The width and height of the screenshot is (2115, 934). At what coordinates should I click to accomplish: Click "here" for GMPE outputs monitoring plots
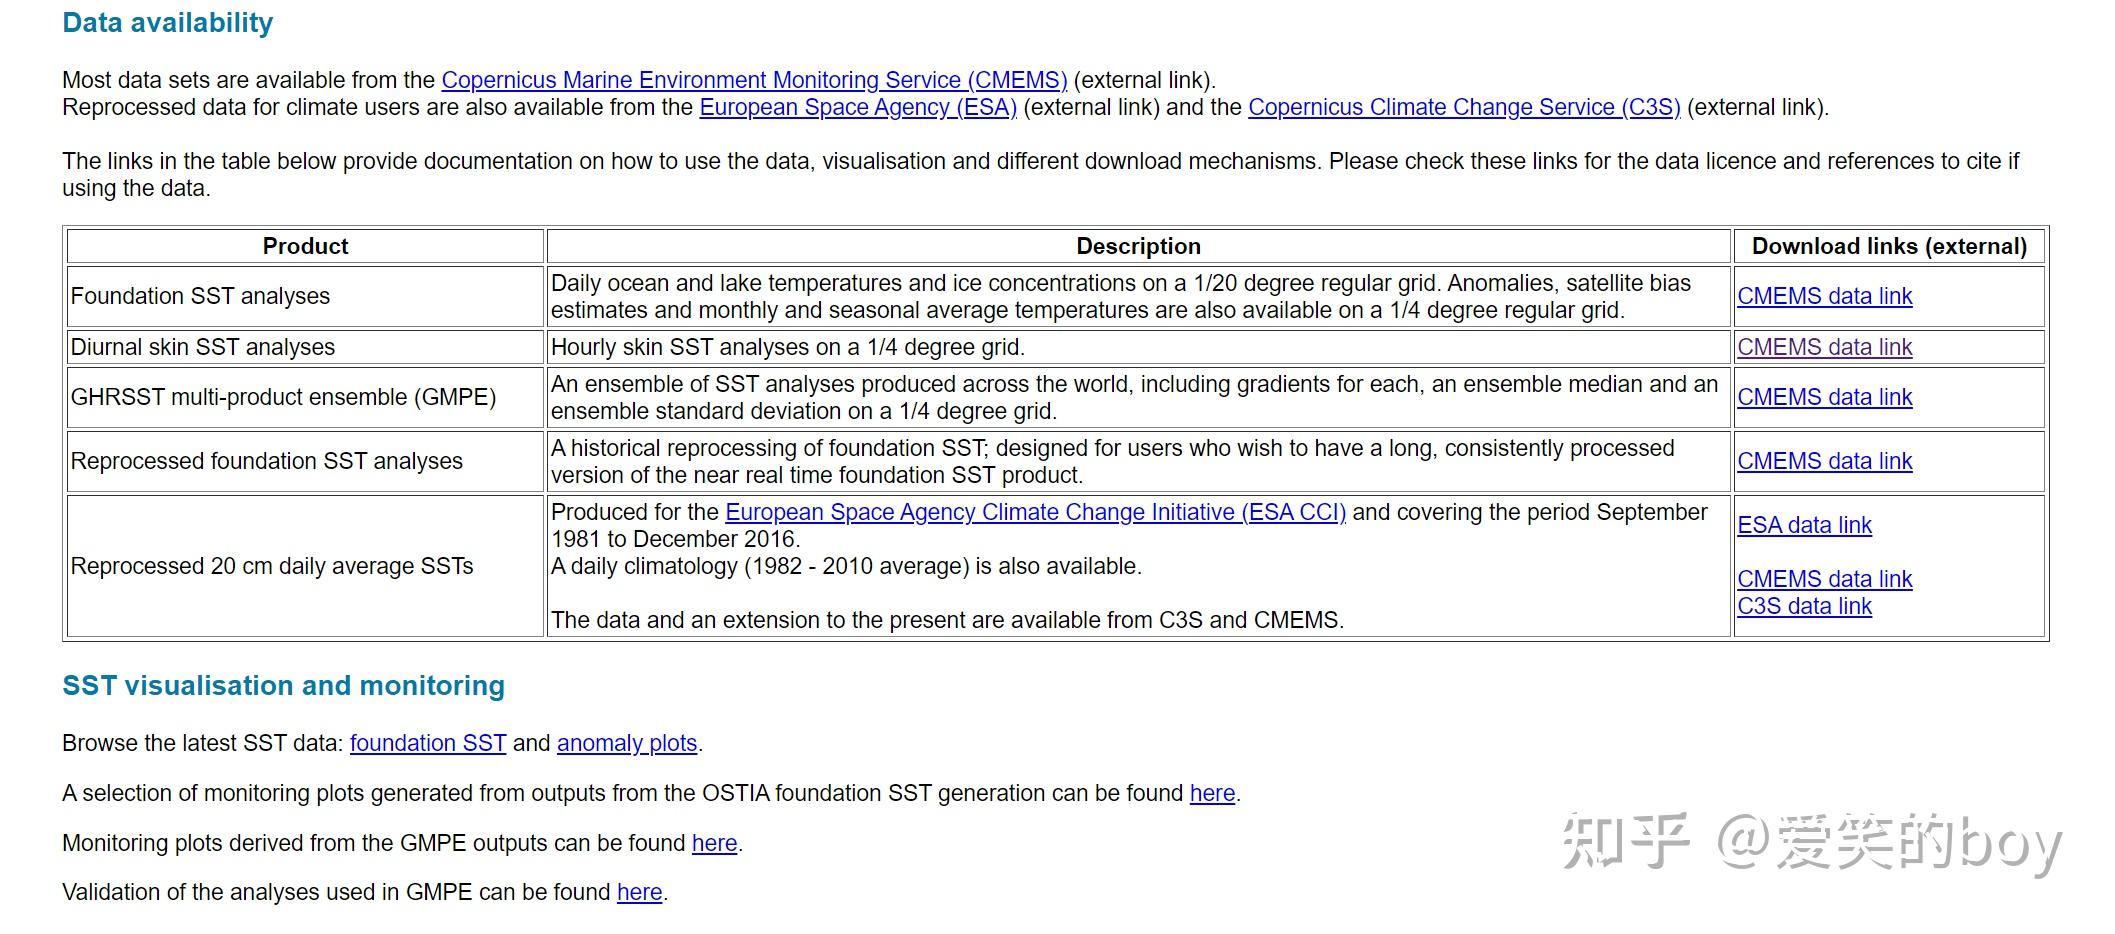click(714, 843)
